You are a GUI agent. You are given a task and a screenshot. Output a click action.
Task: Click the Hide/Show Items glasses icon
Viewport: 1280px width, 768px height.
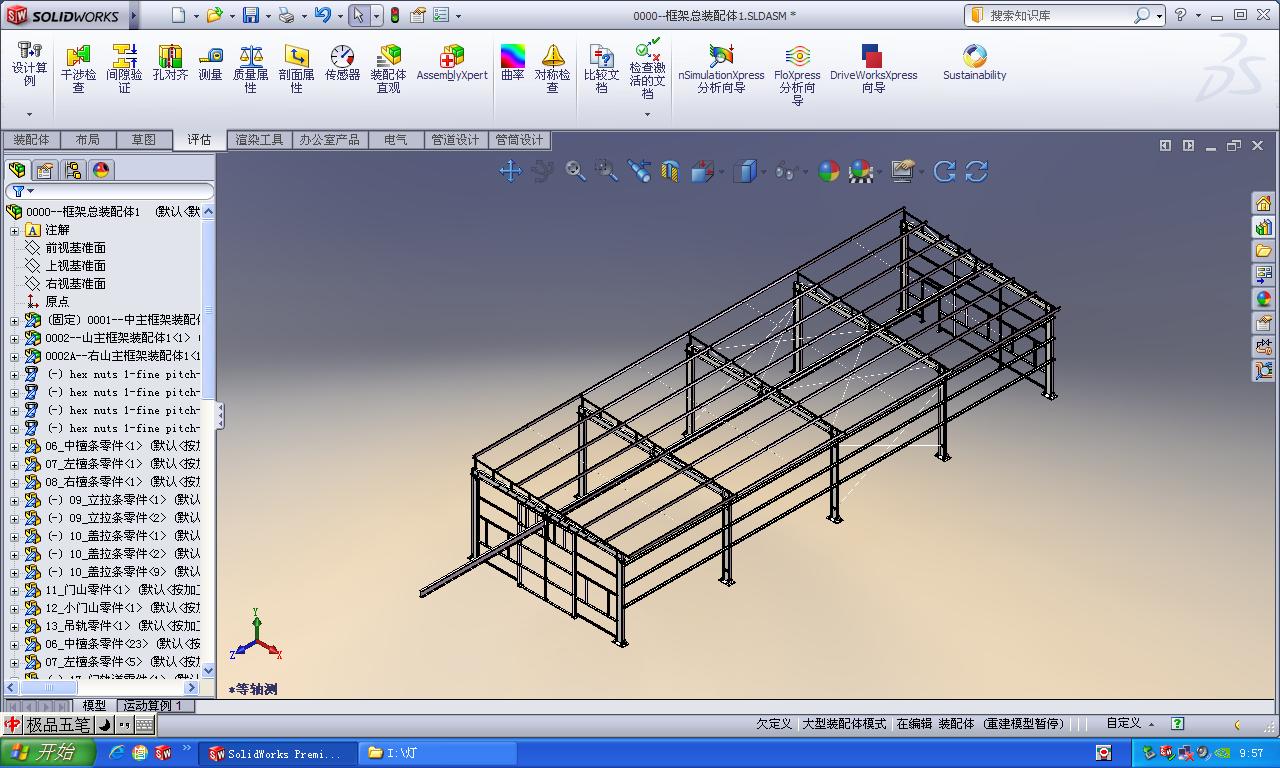click(786, 171)
